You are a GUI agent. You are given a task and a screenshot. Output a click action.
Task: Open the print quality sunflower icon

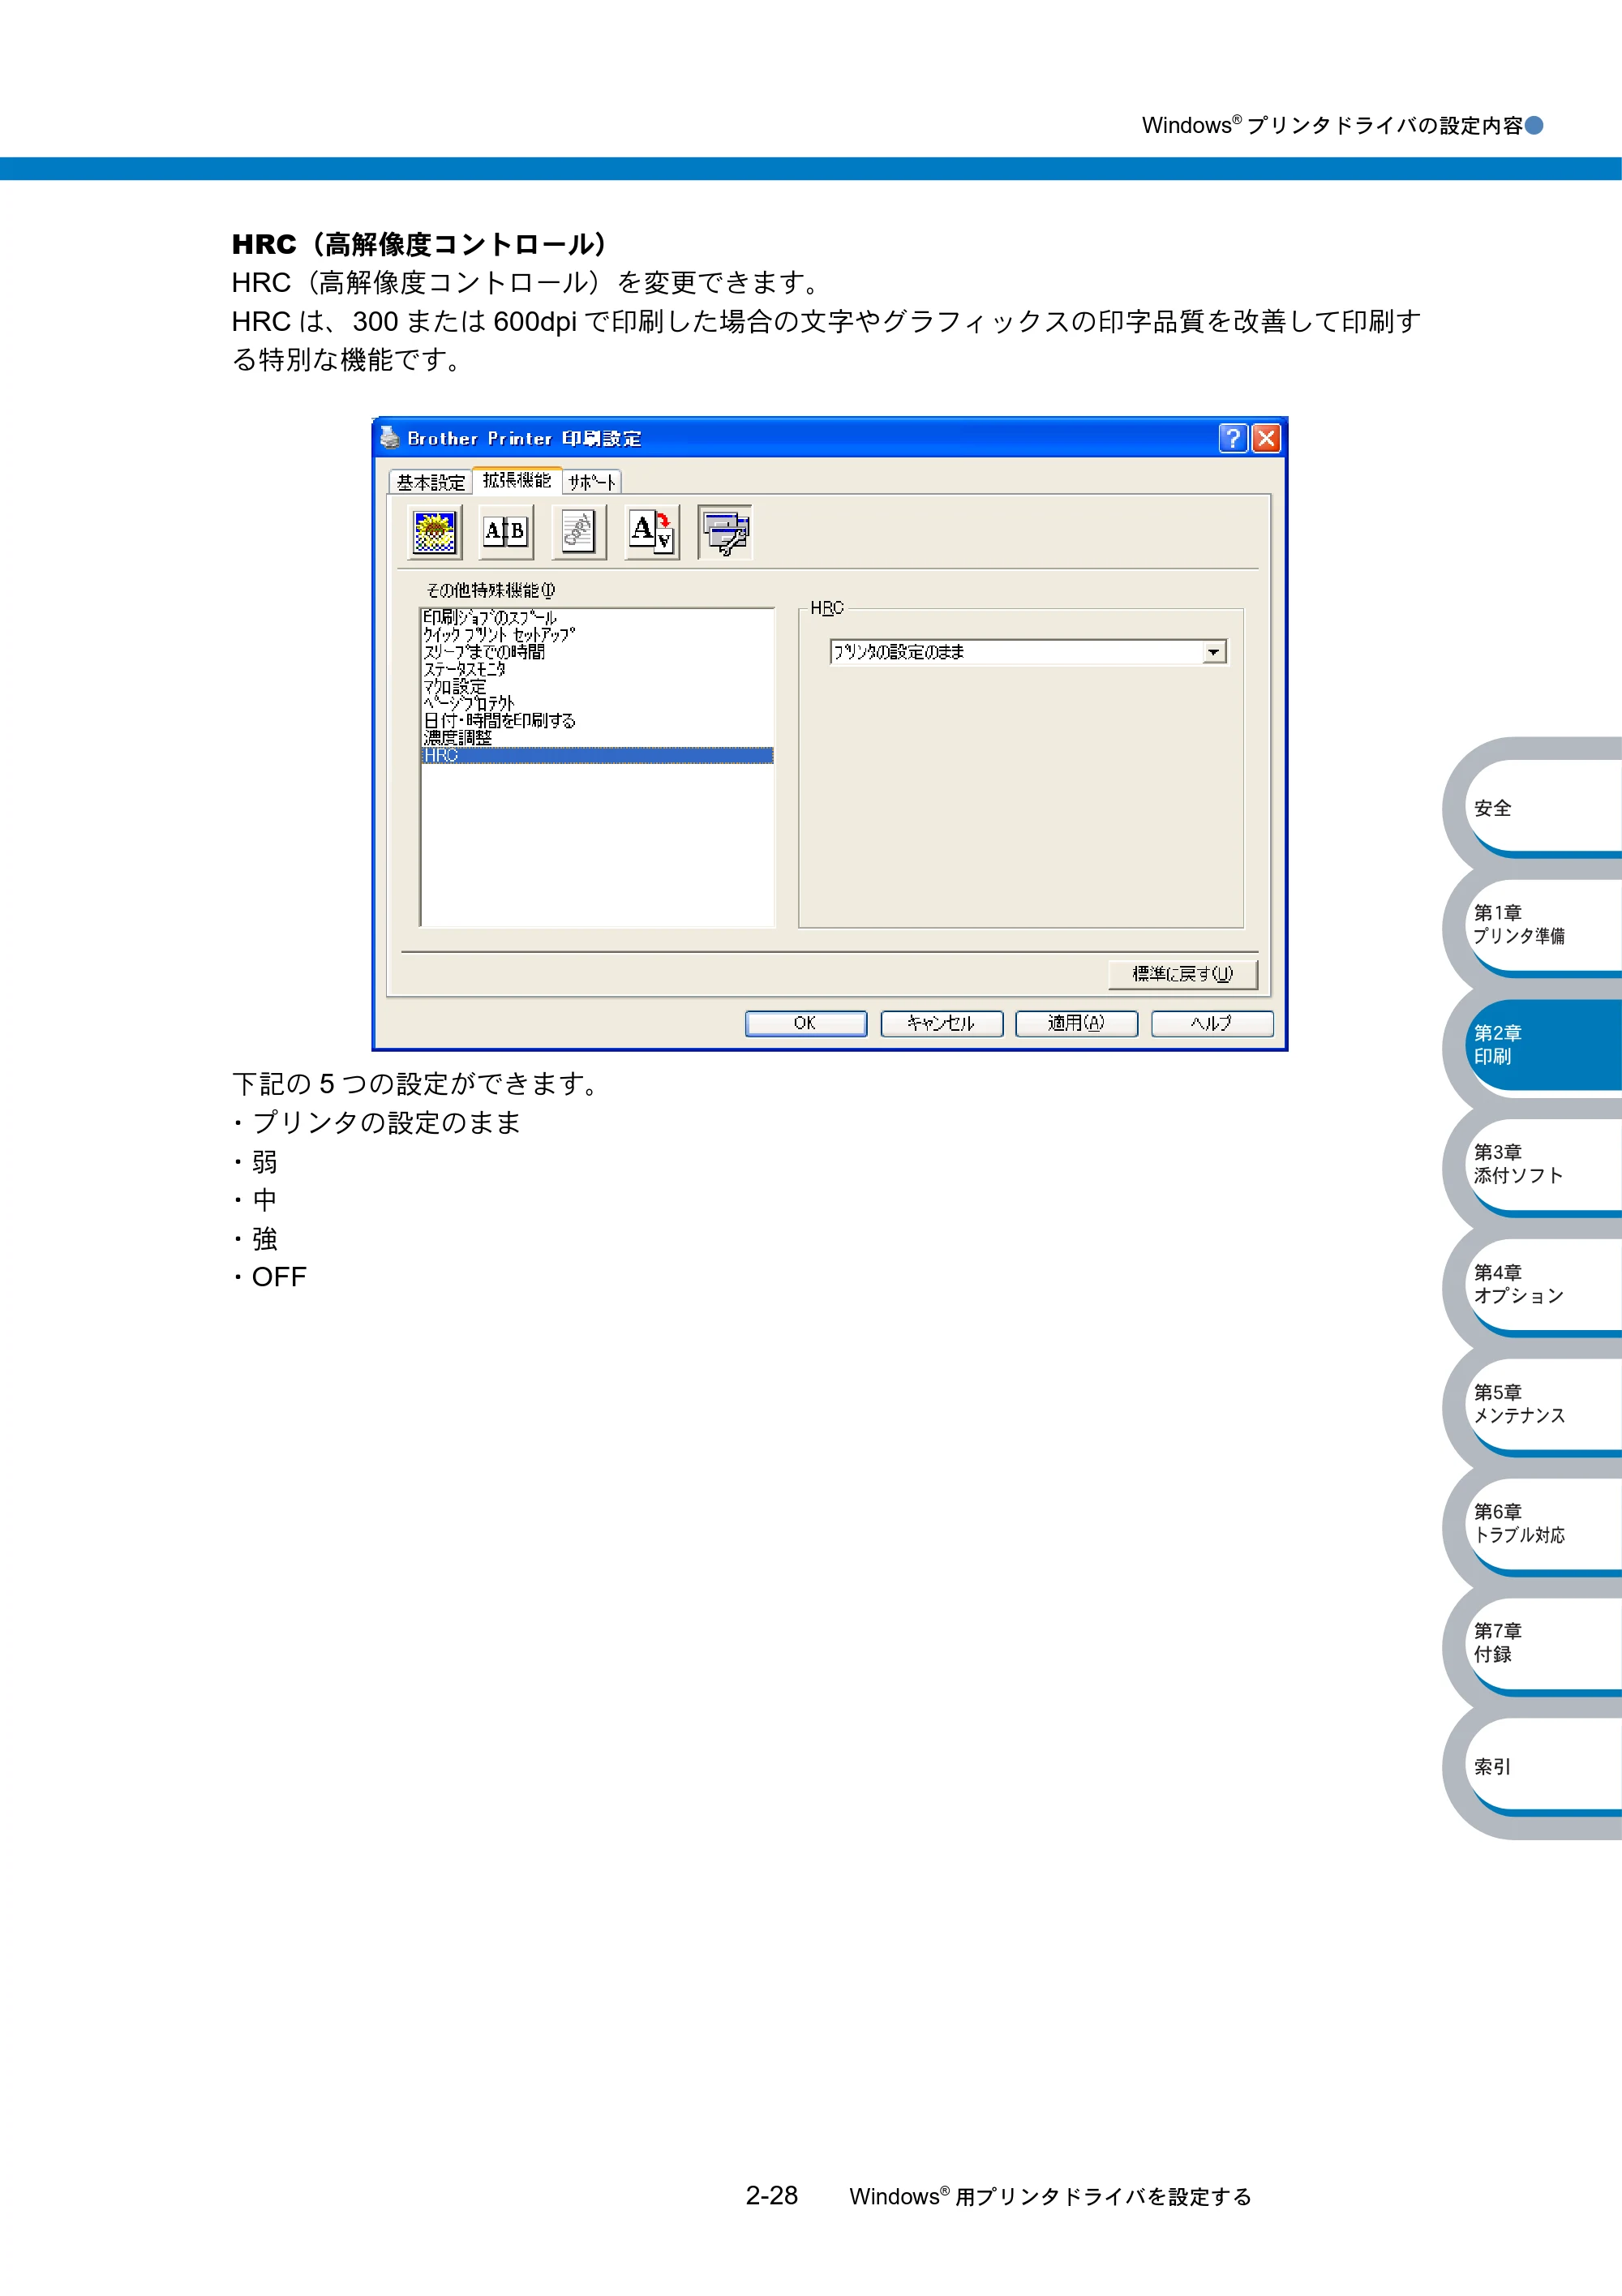point(435,532)
